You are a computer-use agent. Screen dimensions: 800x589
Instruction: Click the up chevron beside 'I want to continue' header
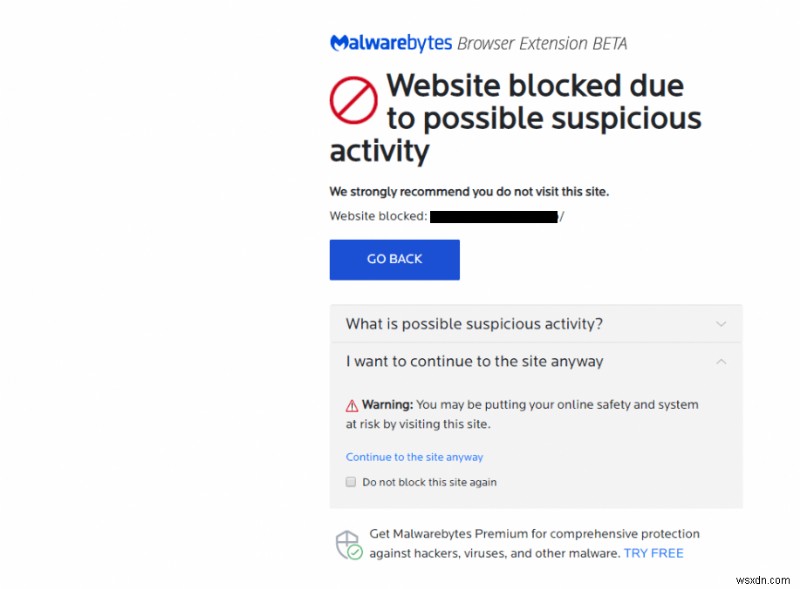point(721,361)
